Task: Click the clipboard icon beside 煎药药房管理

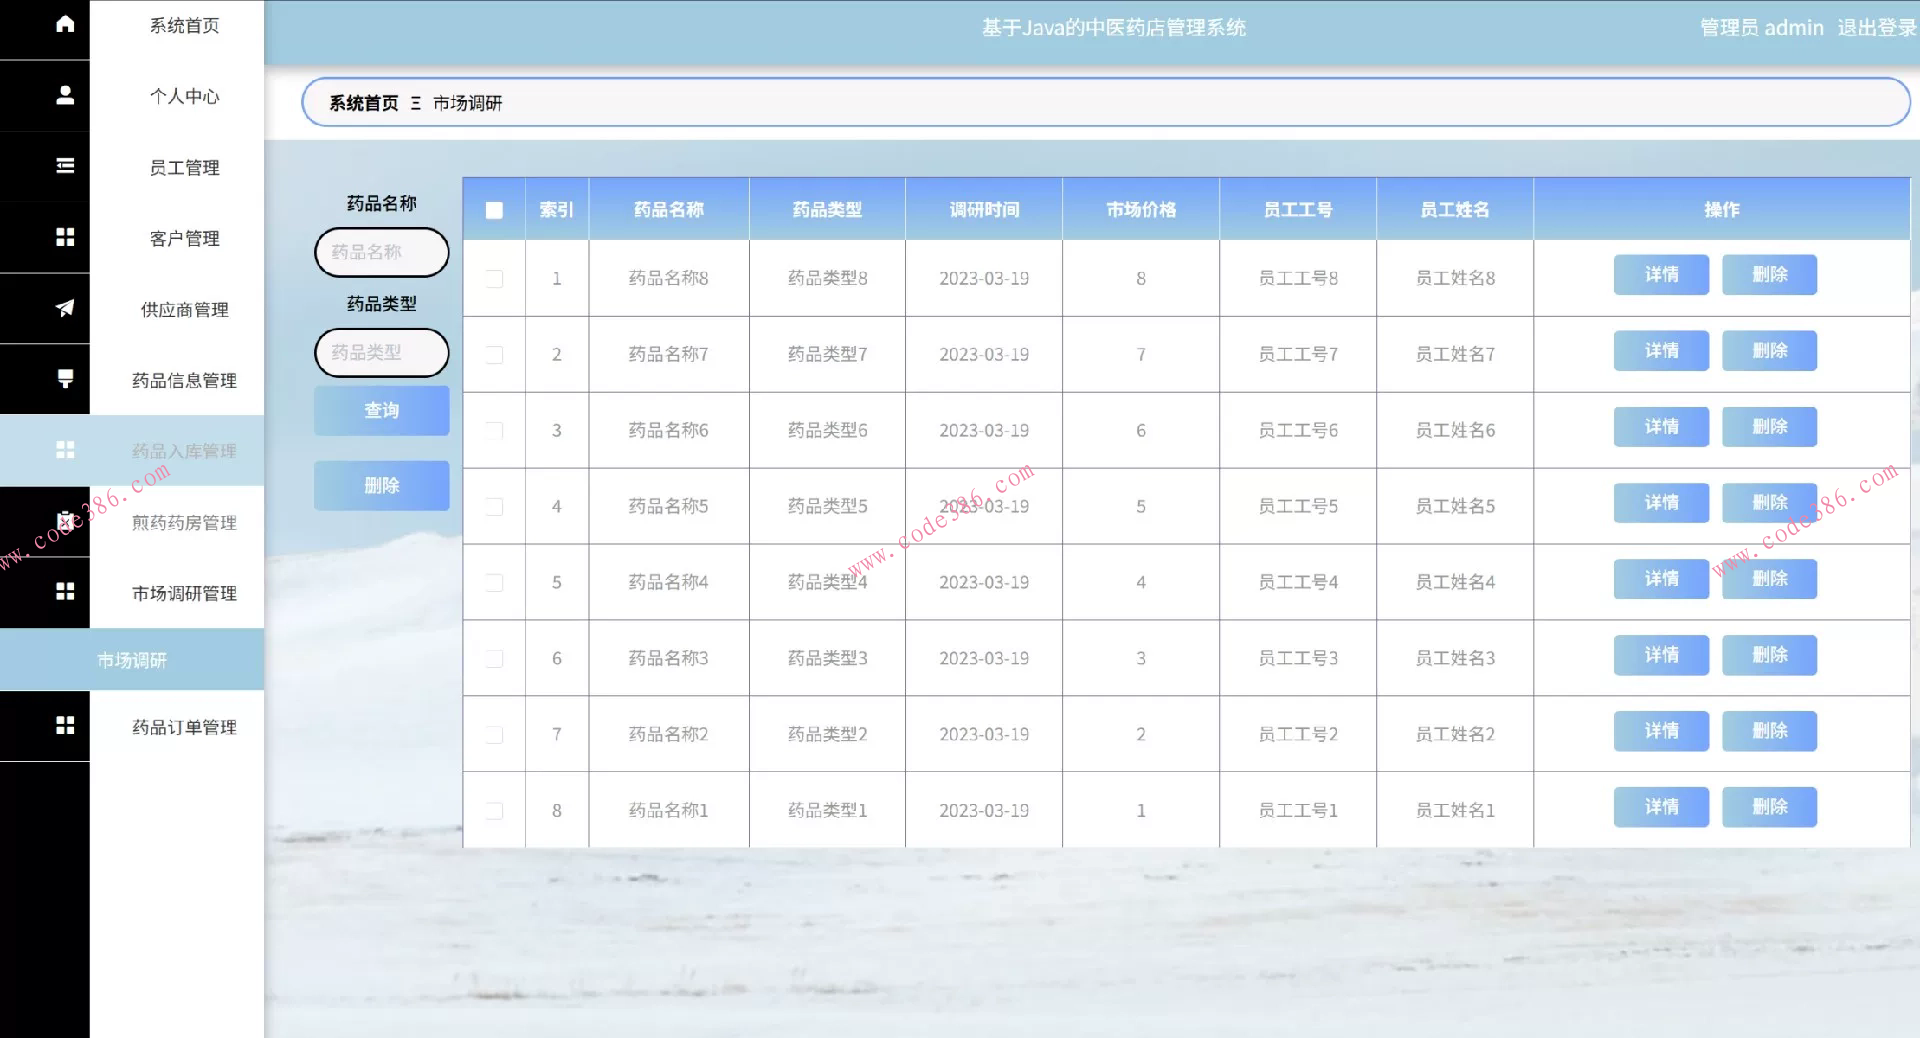Action: click(65, 521)
